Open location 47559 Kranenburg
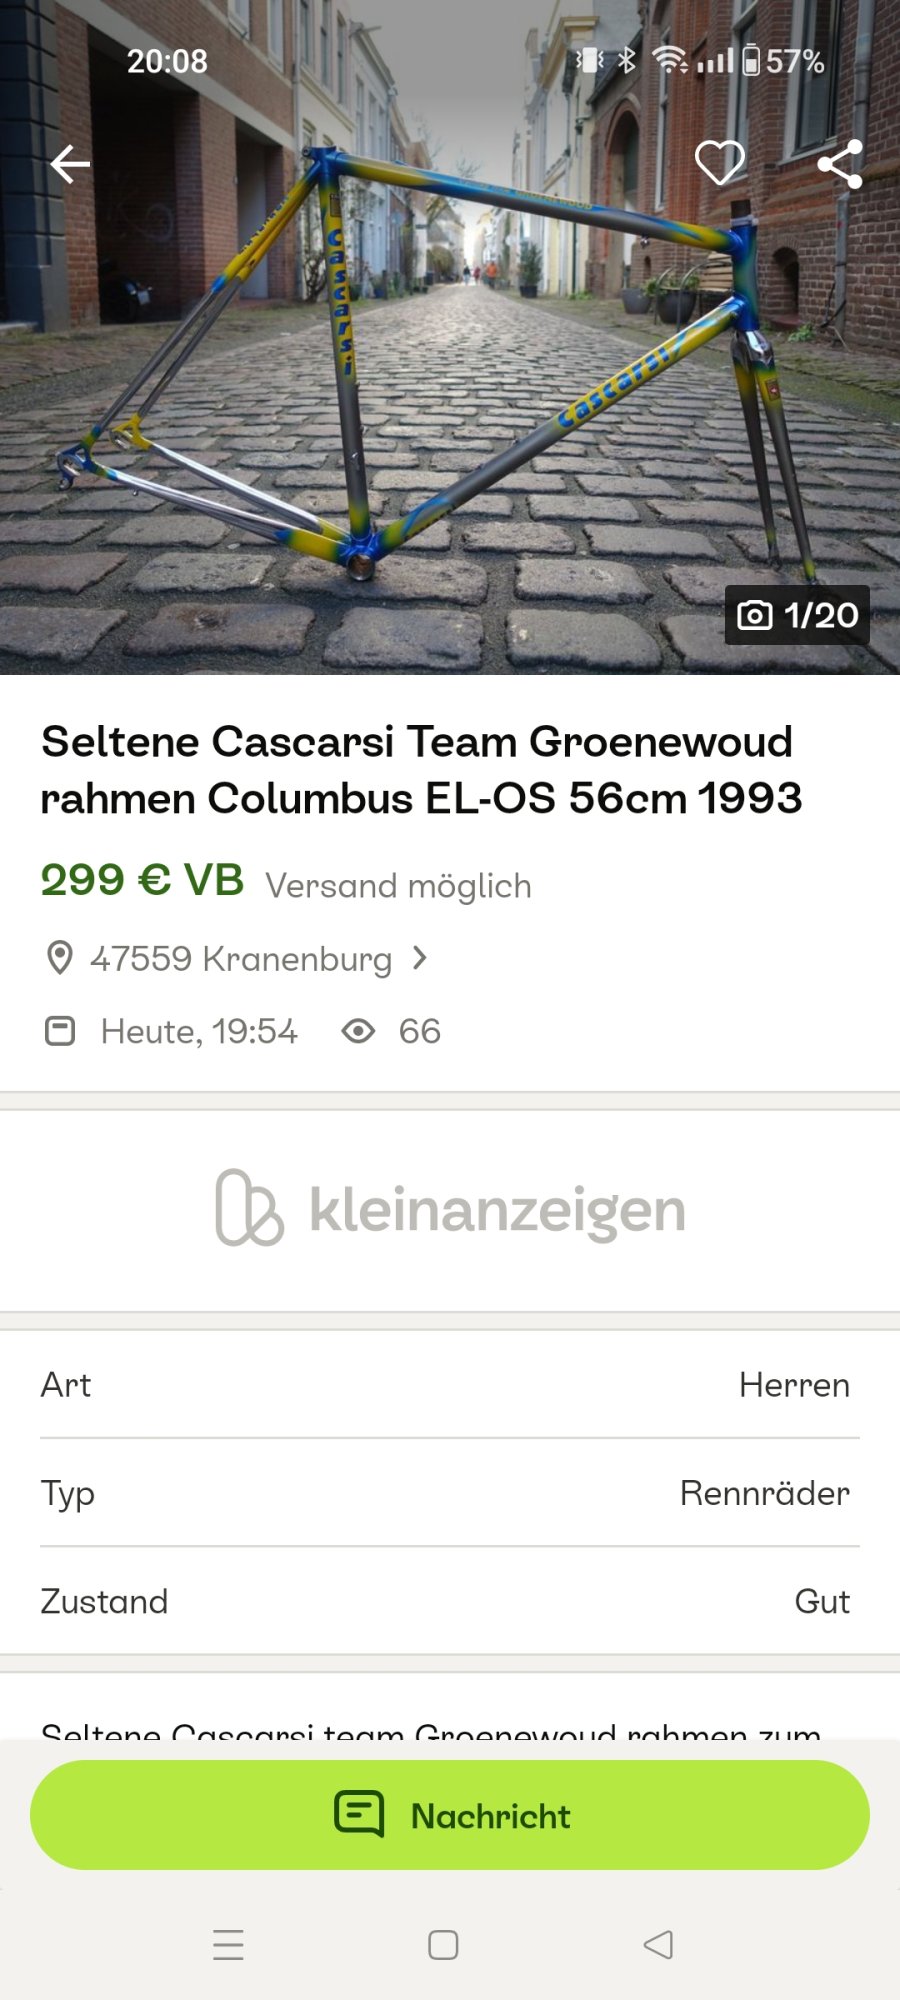 (241, 959)
